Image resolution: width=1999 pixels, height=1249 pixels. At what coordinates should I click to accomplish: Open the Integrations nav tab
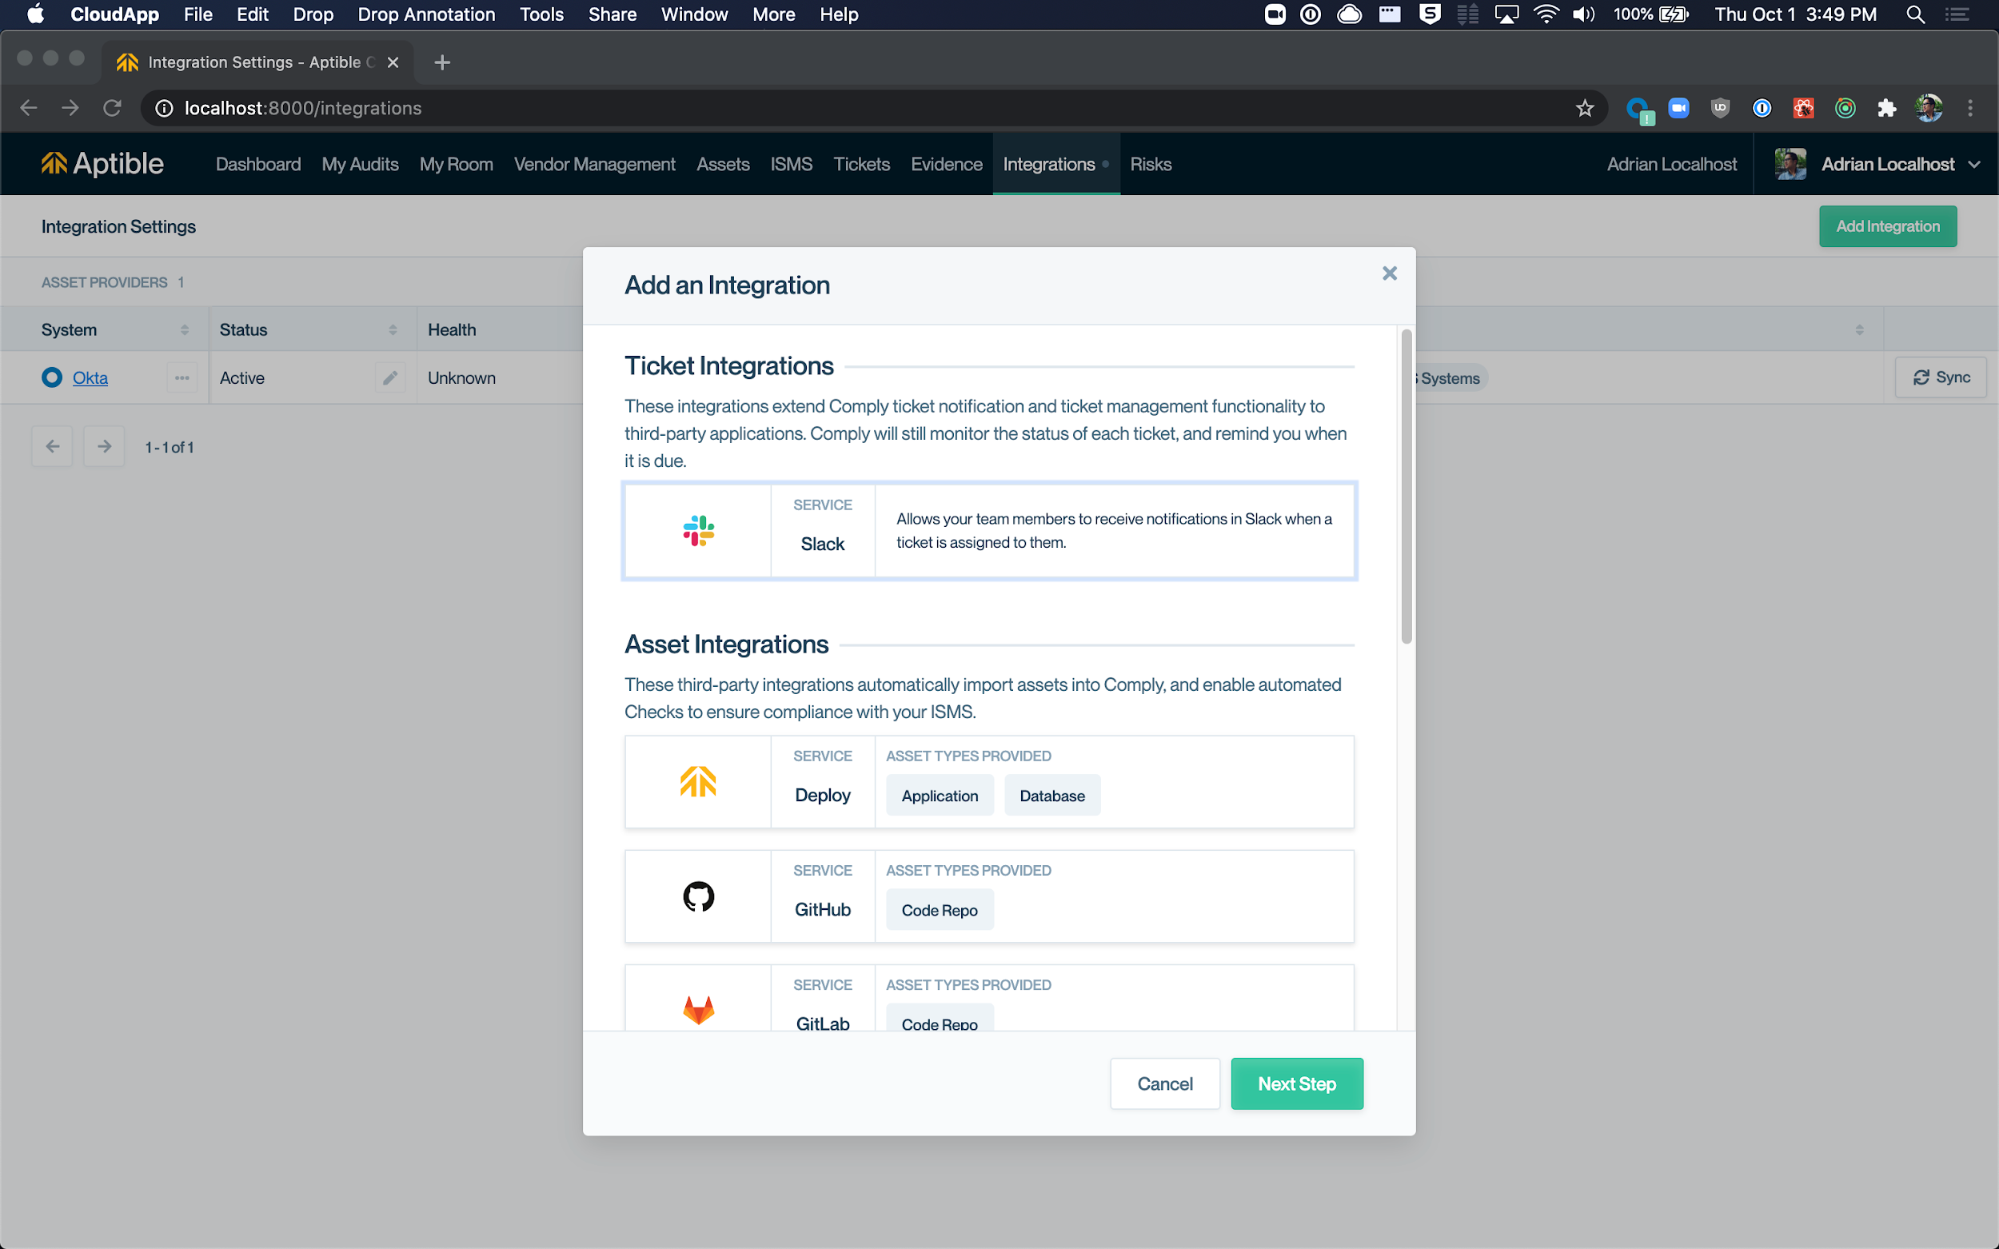[x=1049, y=165]
